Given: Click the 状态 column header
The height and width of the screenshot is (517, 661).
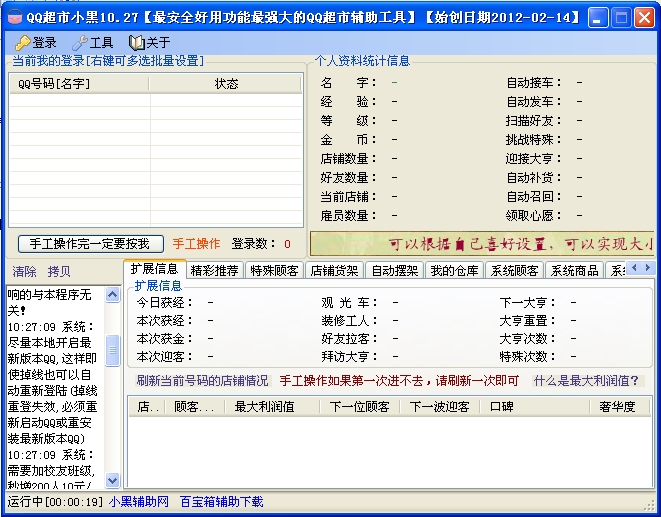Looking at the screenshot, I should (226, 83).
